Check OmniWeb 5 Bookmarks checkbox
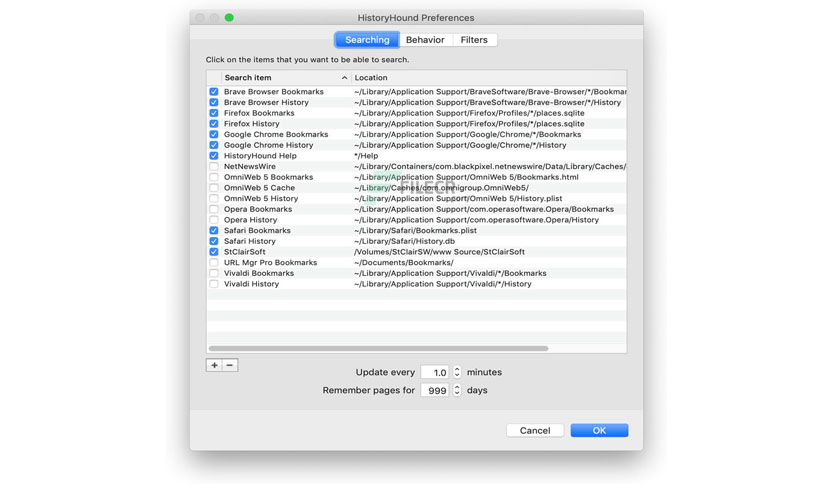 tap(214, 177)
